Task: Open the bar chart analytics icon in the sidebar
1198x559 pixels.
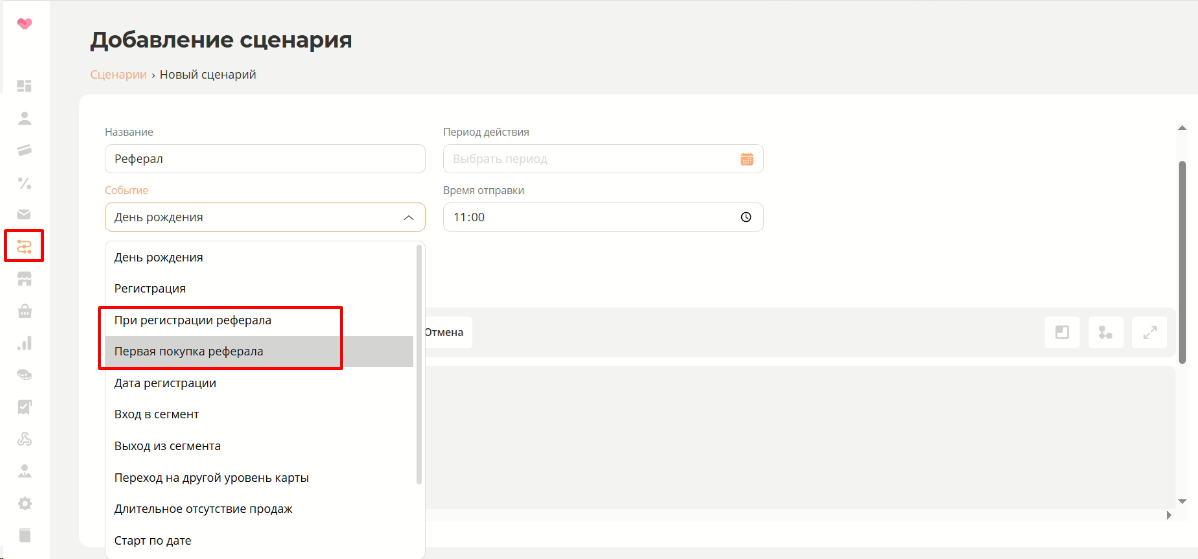Action: point(24,343)
